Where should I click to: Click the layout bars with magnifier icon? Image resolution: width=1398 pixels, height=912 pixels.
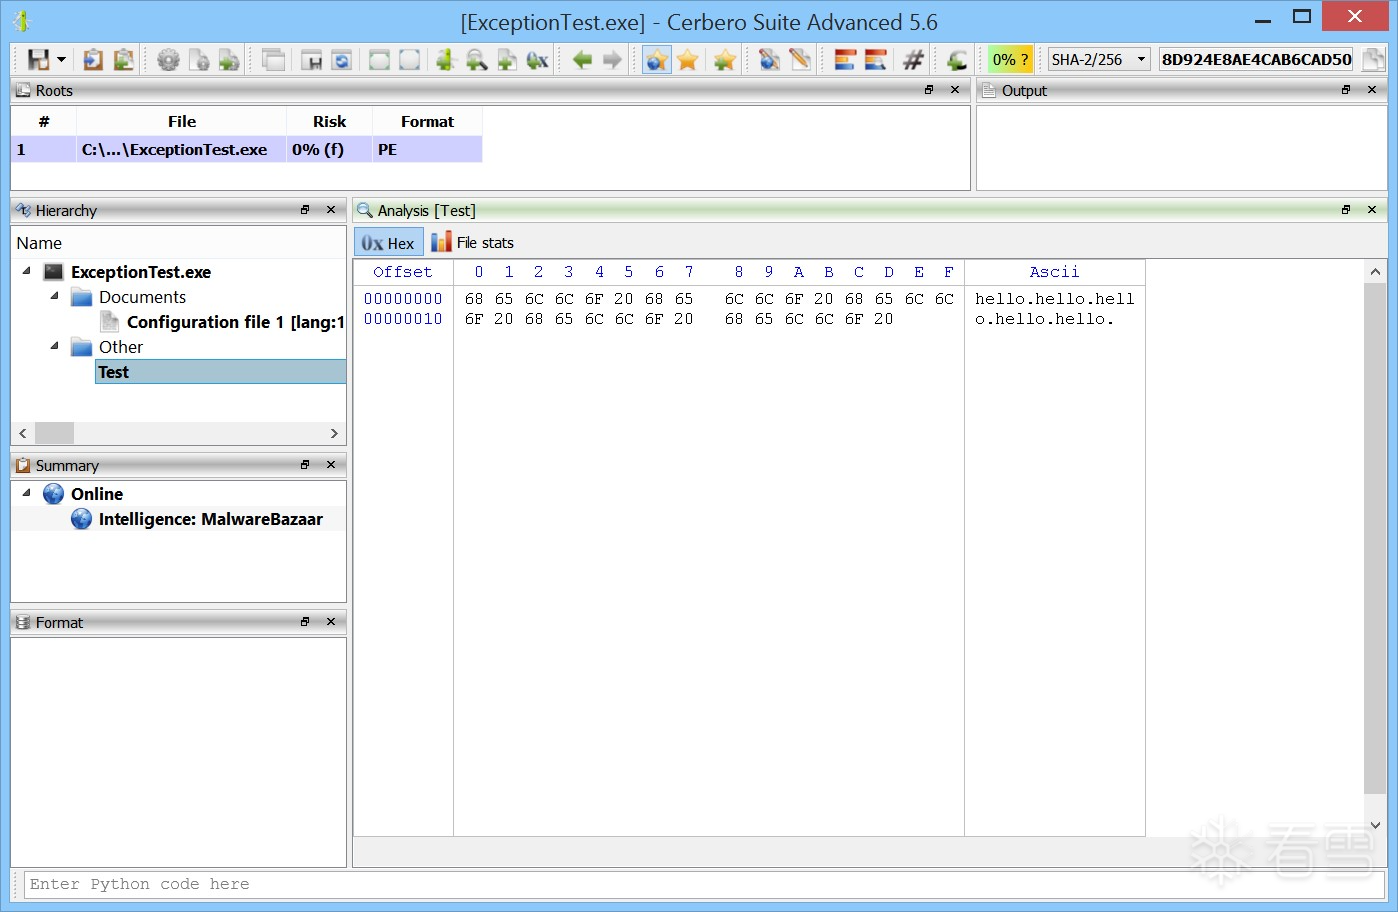875,60
